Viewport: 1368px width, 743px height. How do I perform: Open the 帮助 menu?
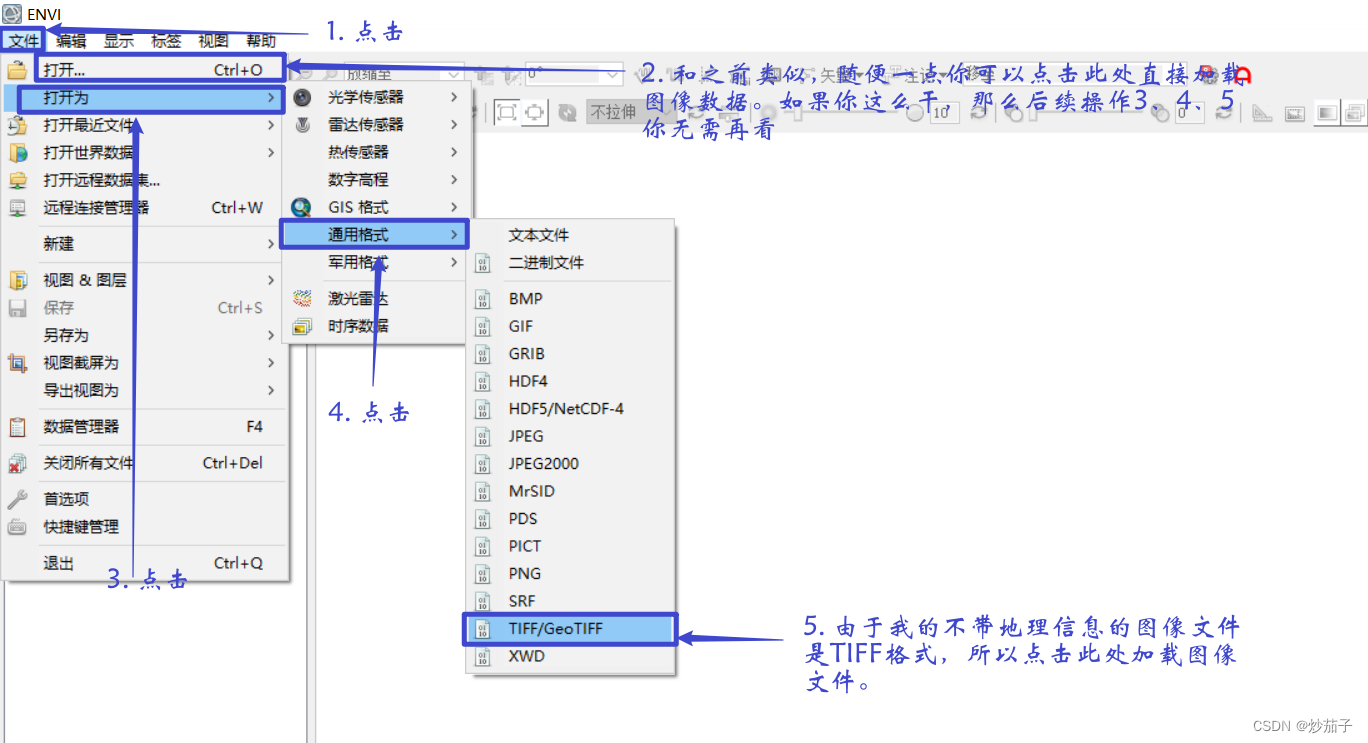point(261,41)
